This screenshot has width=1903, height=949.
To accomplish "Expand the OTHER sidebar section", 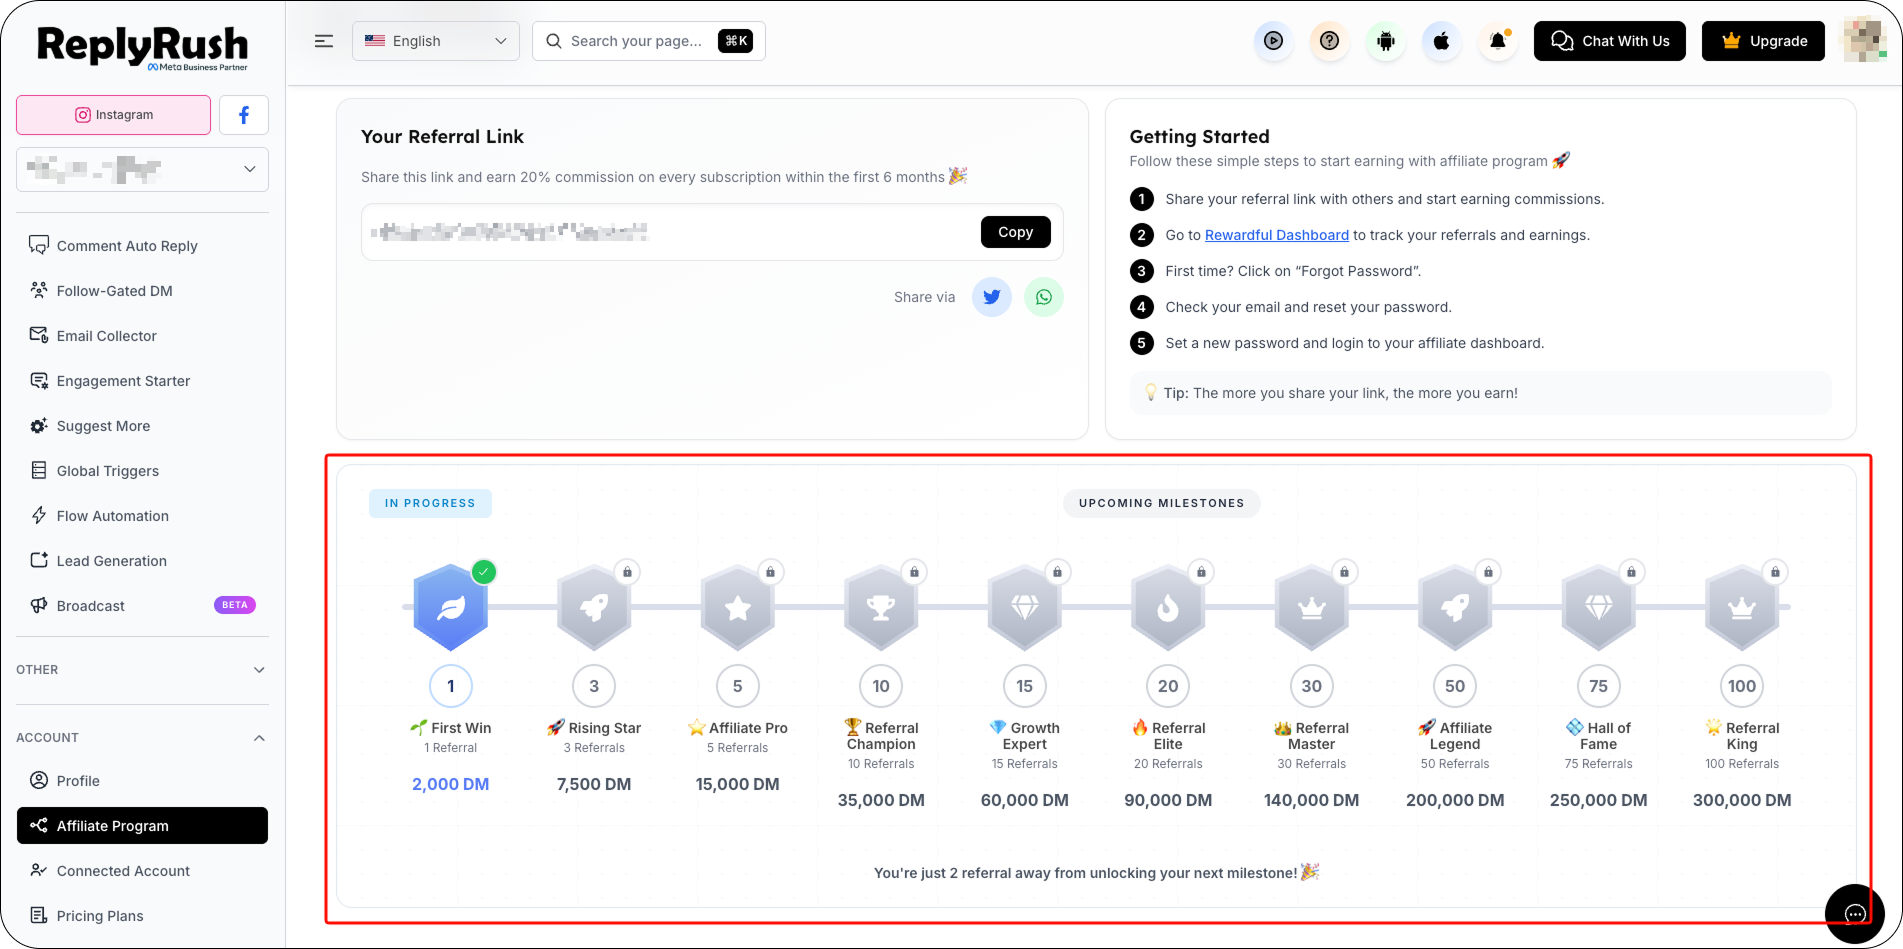I will pos(142,670).
